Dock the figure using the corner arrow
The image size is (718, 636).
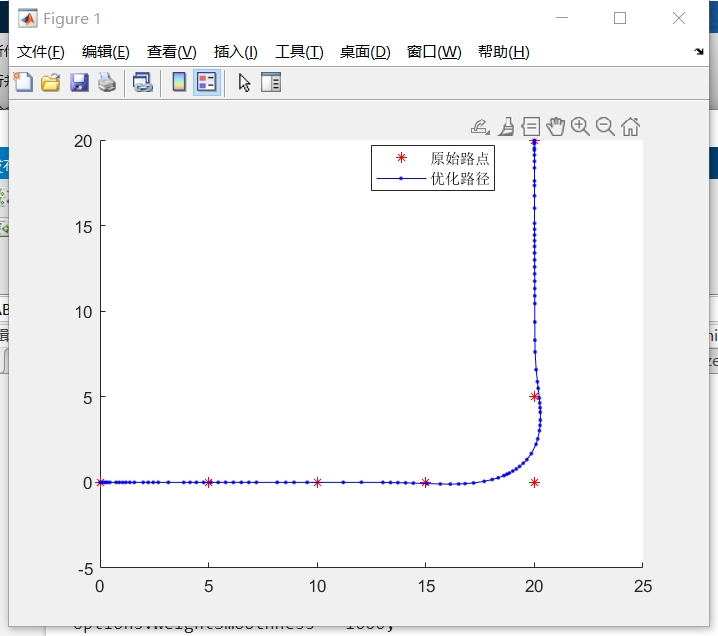pyautogui.click(x=699, y=52)
